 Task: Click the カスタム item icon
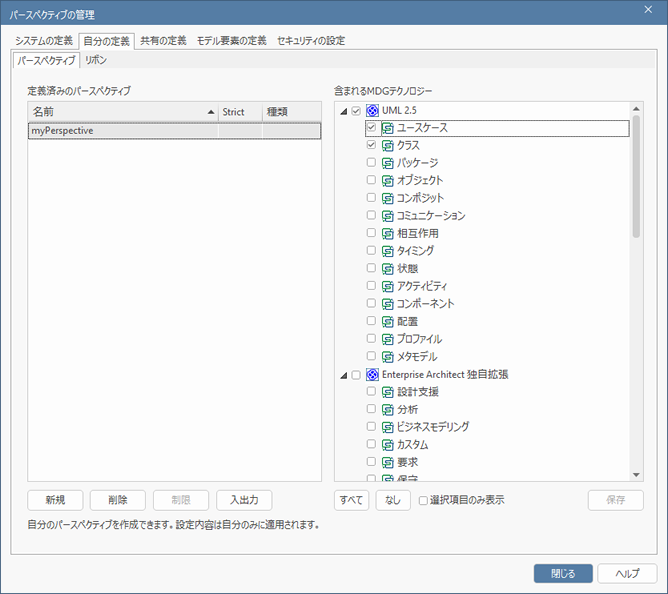pos(388,445)
